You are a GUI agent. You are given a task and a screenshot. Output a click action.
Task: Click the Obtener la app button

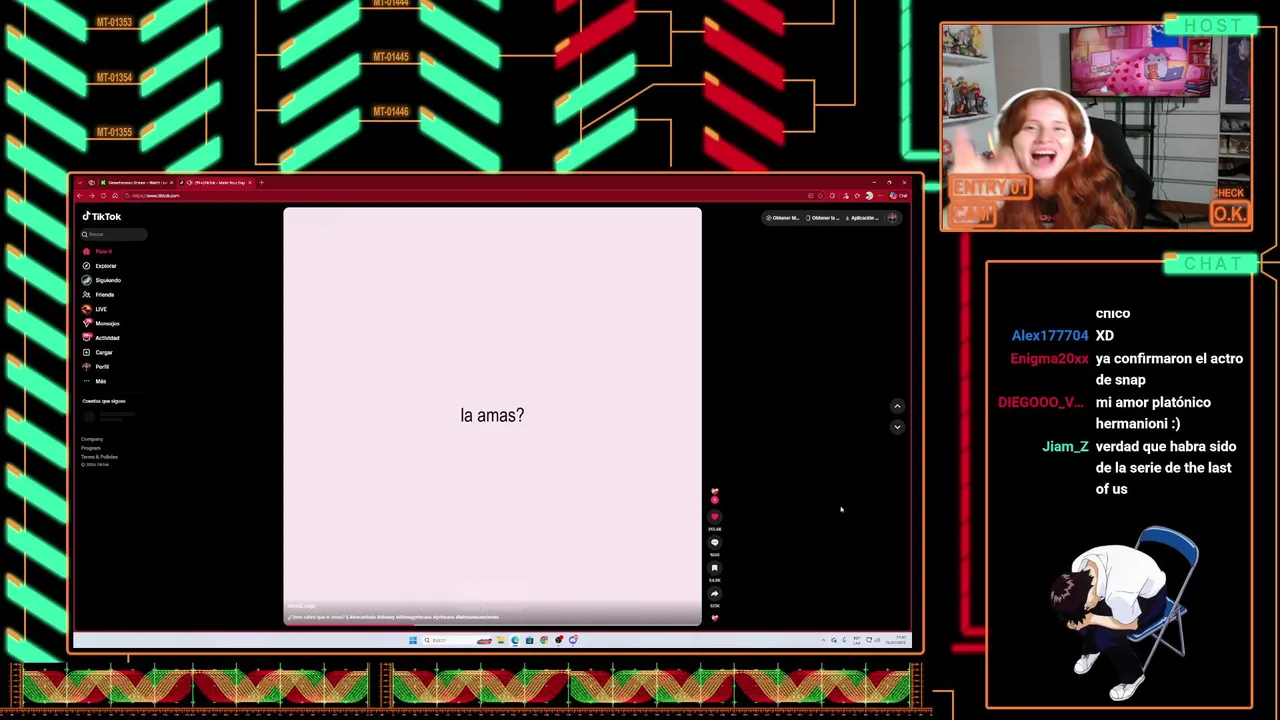[823, 218]
